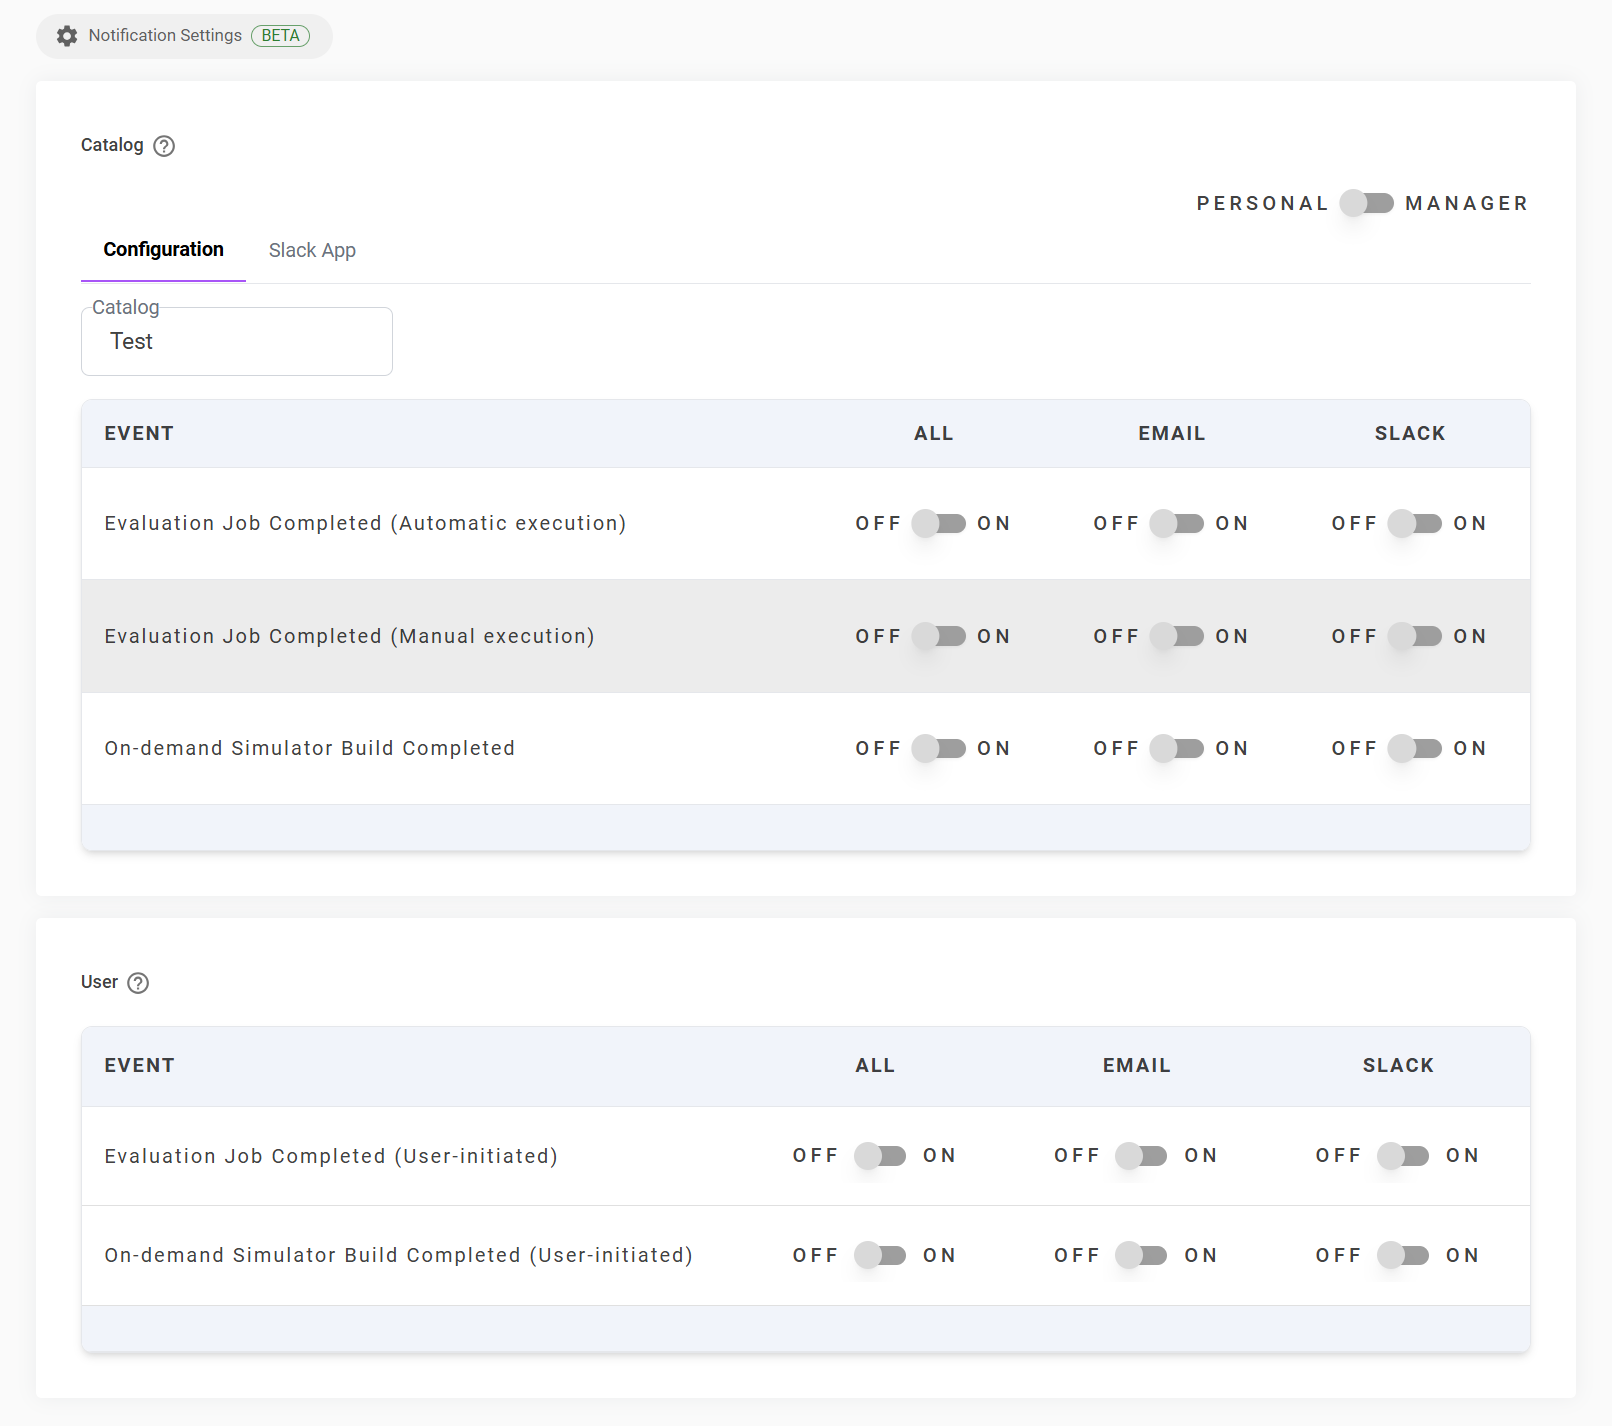Image resolution: width=1612 pixels, height=1426 pixels.
Task: Toggle SLACK for On-demand Simulator Build Completed (User-initiated)
Action: (x=1404, y=1255)
